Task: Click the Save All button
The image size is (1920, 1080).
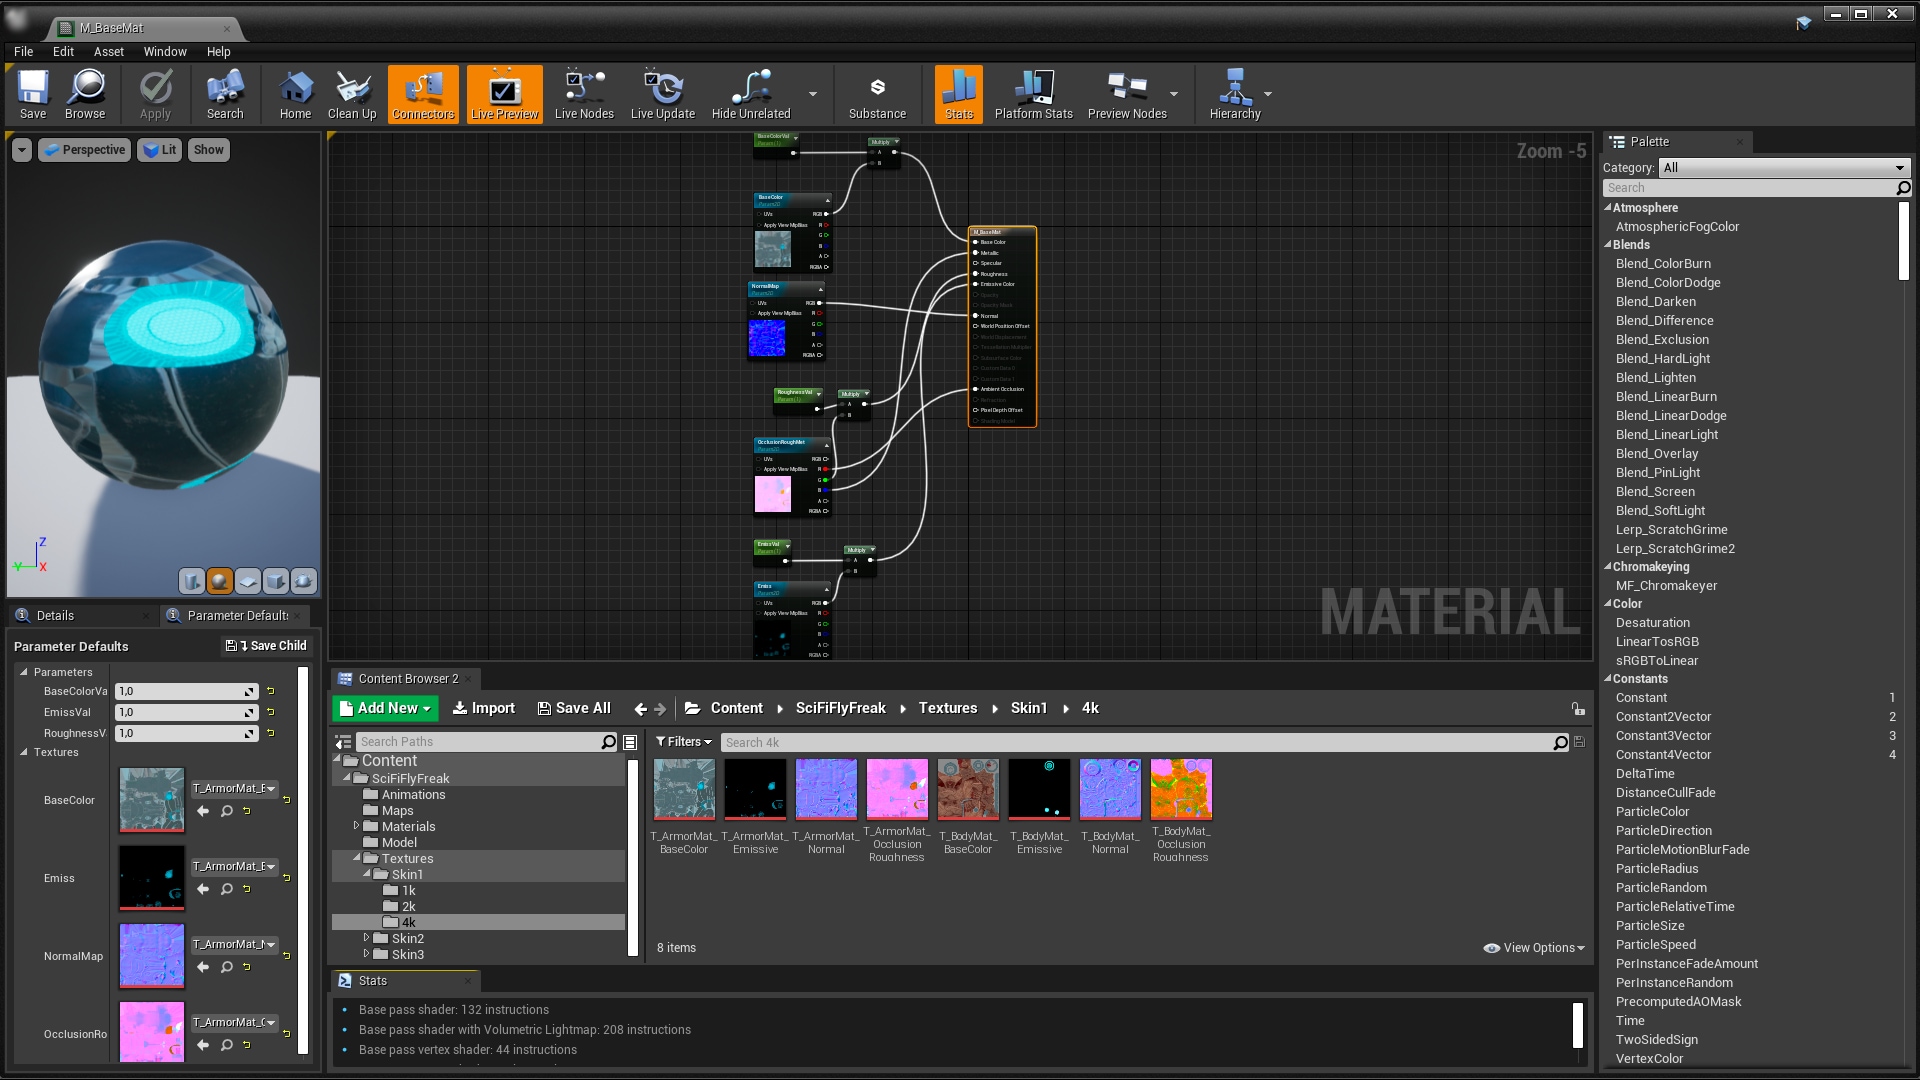Action: point(574,708)
